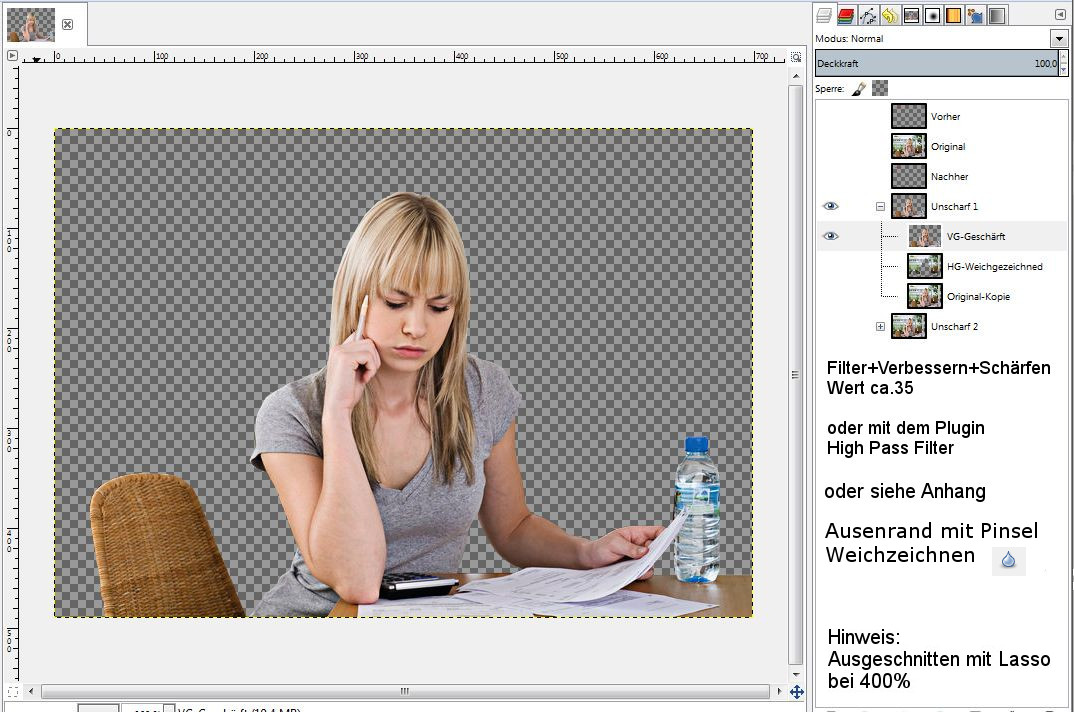
Task: Select the Unscharf 2 layer group name
Action: [x=954, y=327]
